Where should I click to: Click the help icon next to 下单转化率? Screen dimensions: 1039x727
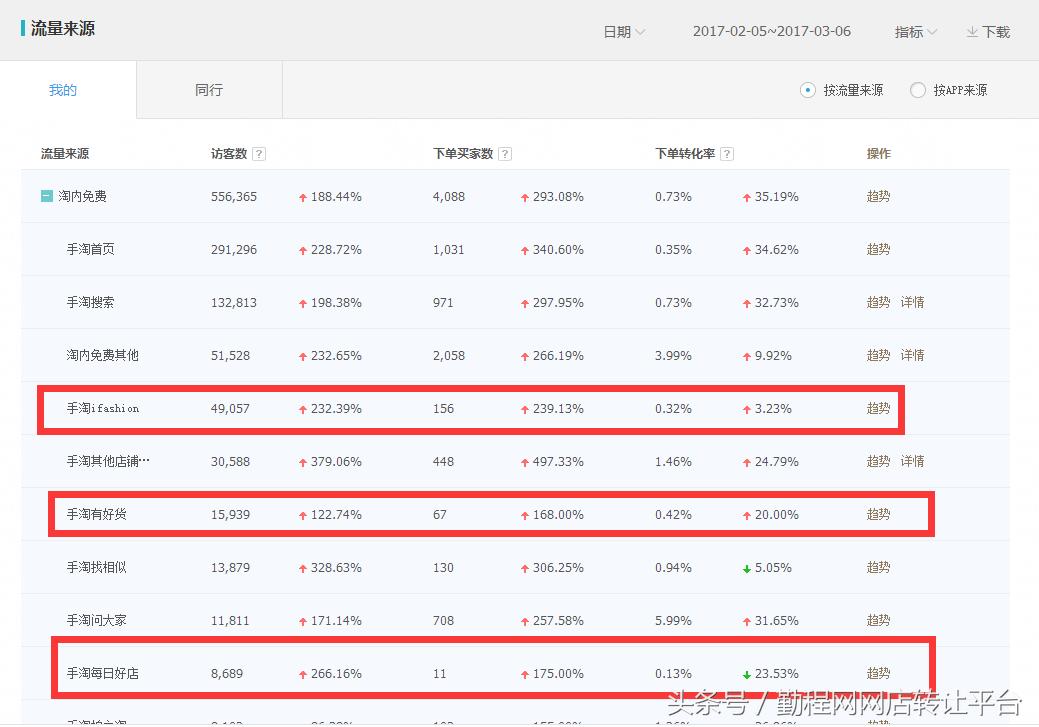pyautogui.click(x=727, y=154)
